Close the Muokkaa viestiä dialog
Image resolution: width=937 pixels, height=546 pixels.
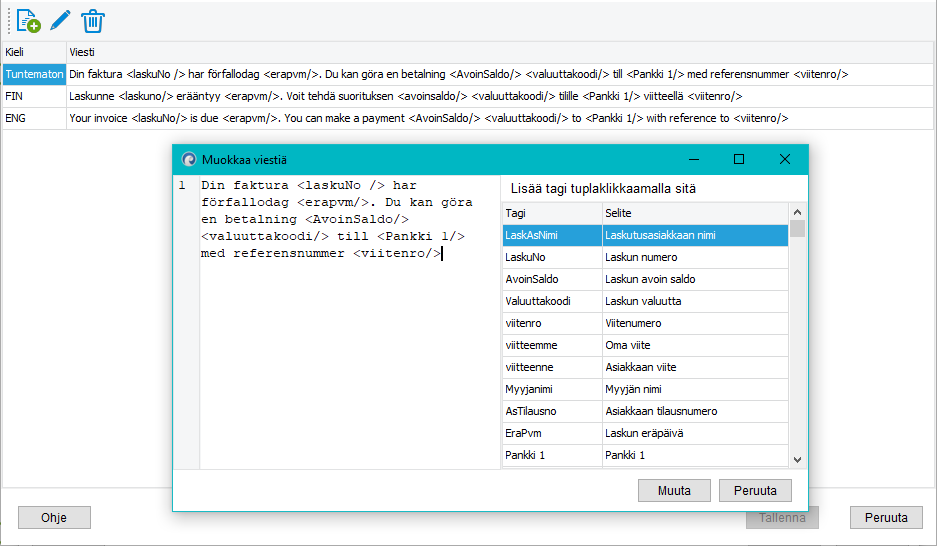(785, 159)
